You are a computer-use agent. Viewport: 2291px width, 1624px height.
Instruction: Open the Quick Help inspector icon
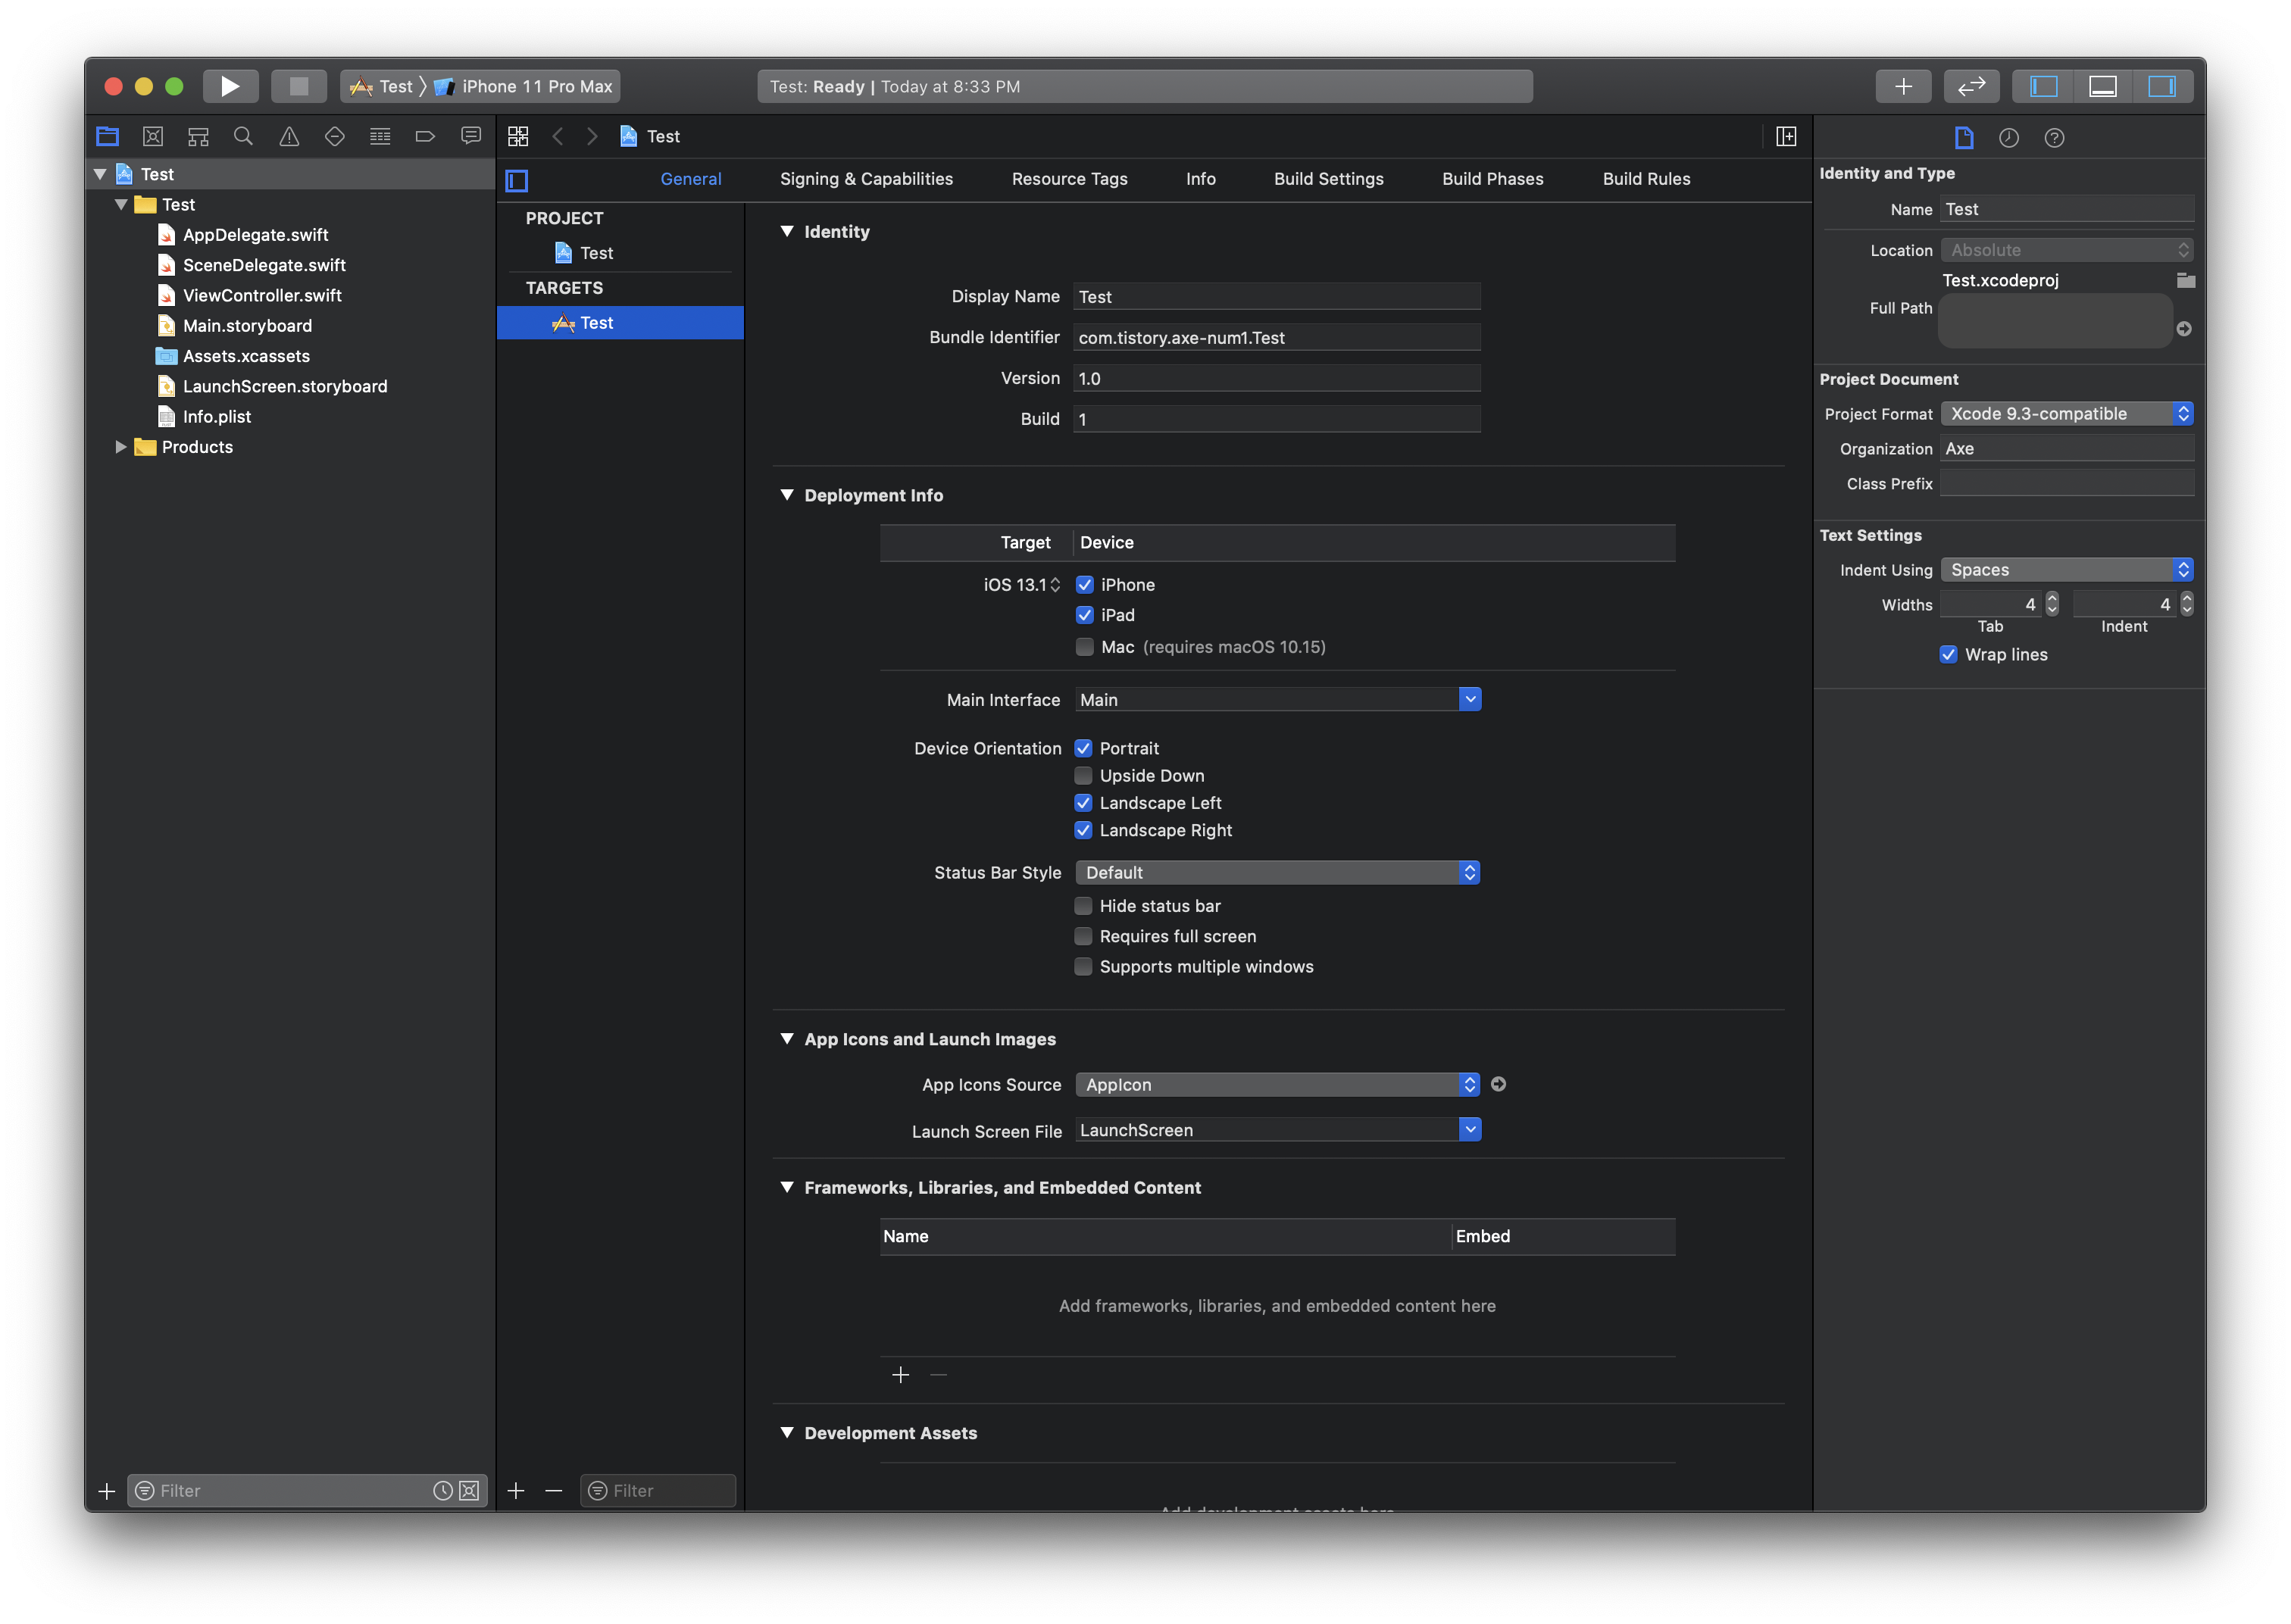[2054, 138]
